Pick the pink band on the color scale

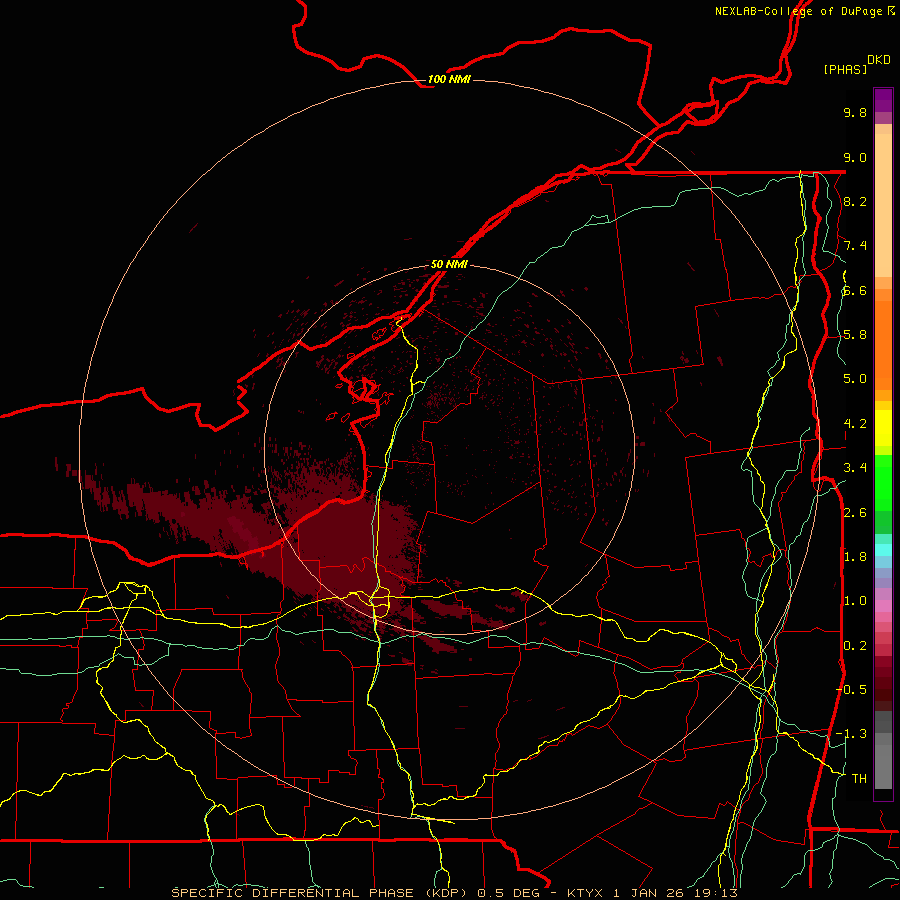pos(883,606)
